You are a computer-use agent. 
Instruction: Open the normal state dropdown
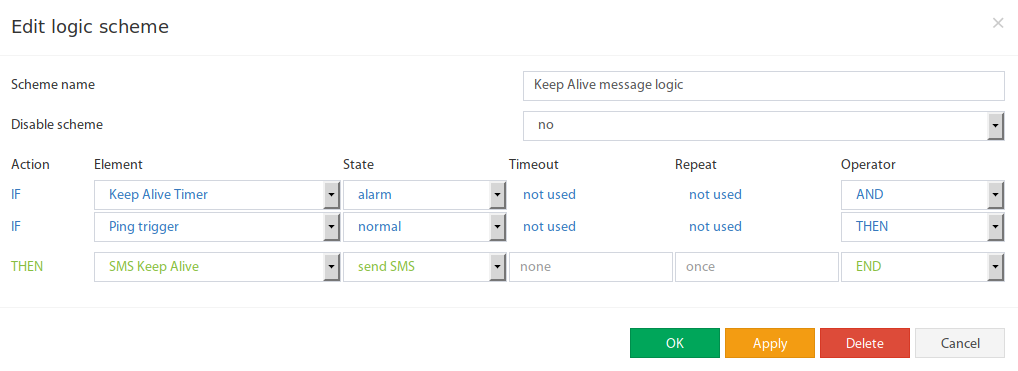tap(425, 227)
